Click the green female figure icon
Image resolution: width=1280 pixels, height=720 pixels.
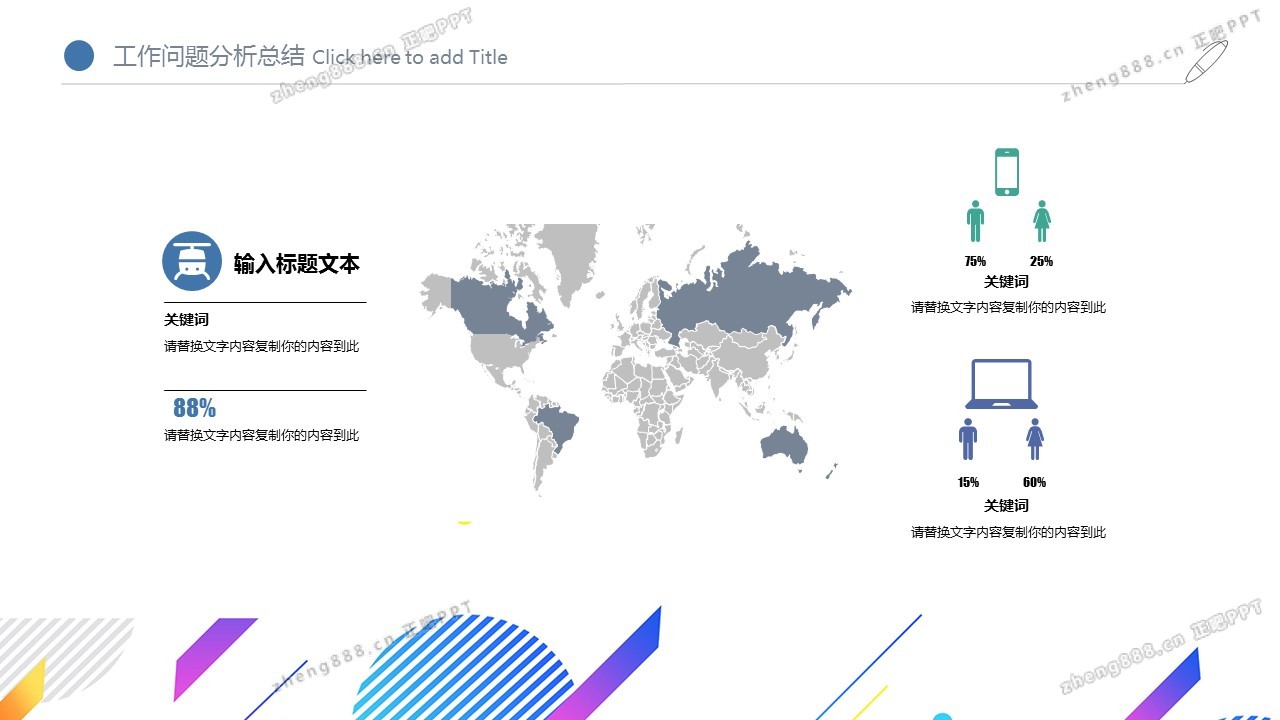point(1041,221)
